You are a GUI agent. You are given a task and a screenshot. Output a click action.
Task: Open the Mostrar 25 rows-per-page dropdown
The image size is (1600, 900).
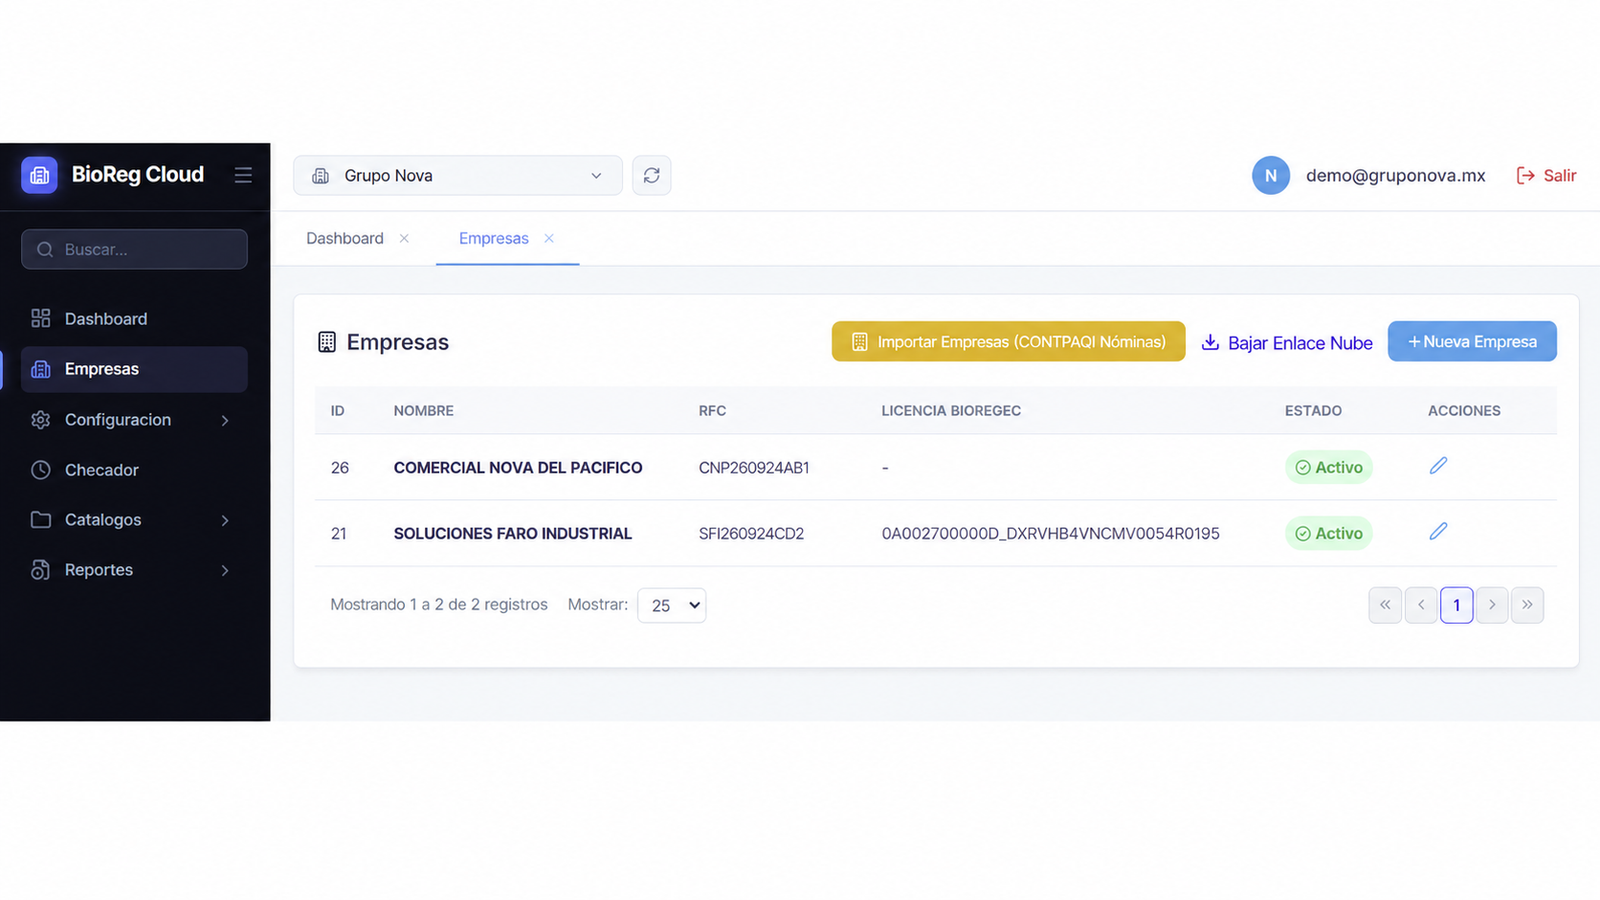[672, 605]
